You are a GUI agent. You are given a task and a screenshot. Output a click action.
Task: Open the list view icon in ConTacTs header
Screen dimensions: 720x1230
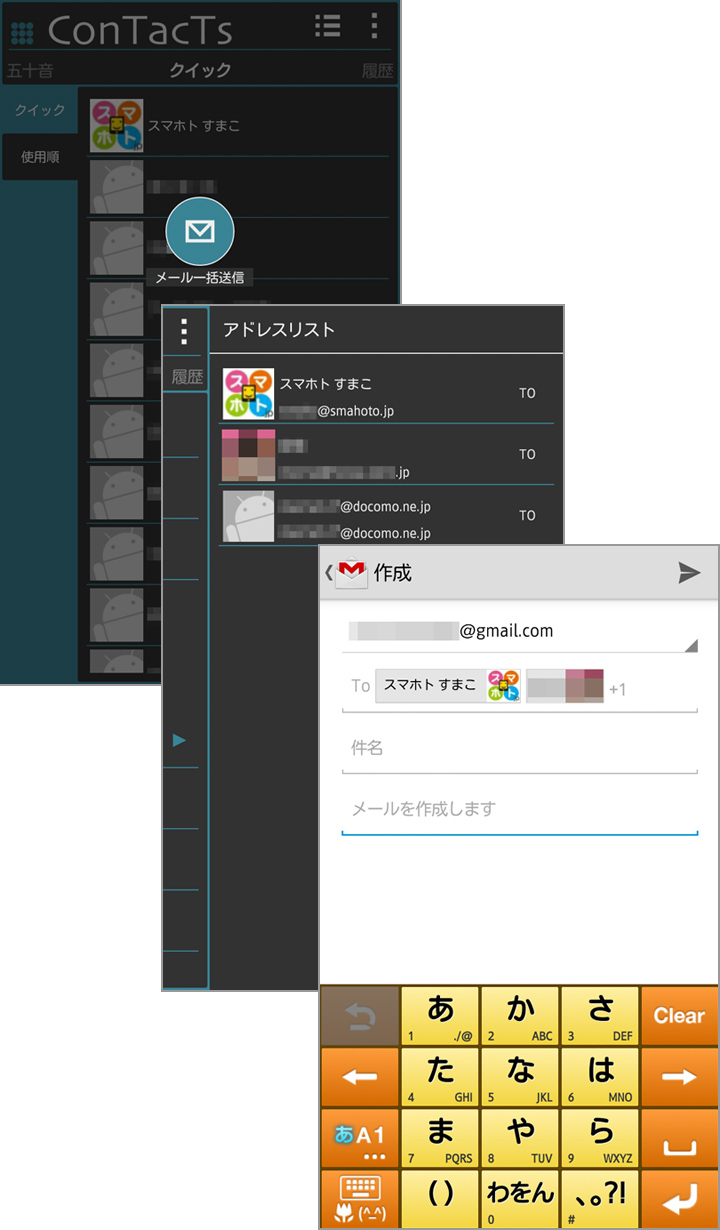(x=327, y=27)
